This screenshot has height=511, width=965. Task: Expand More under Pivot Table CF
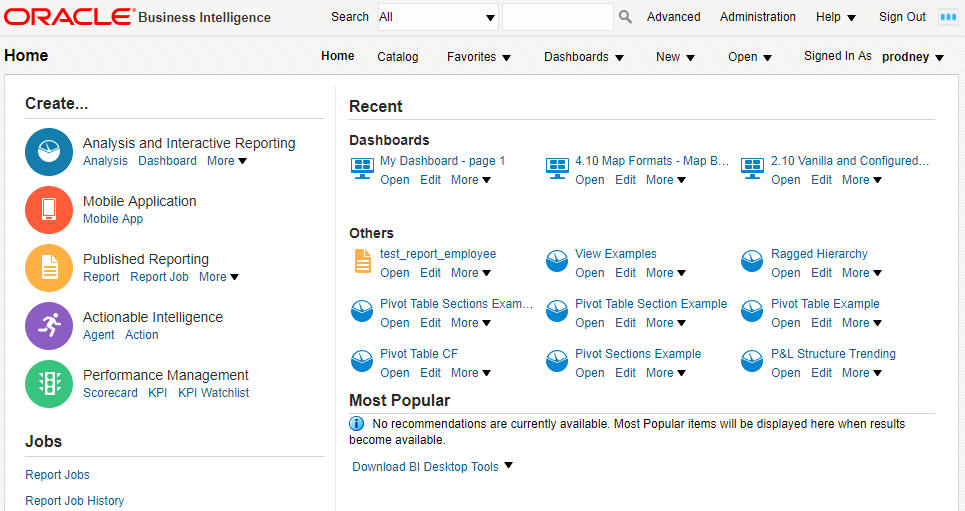click(x=471, y=372)
